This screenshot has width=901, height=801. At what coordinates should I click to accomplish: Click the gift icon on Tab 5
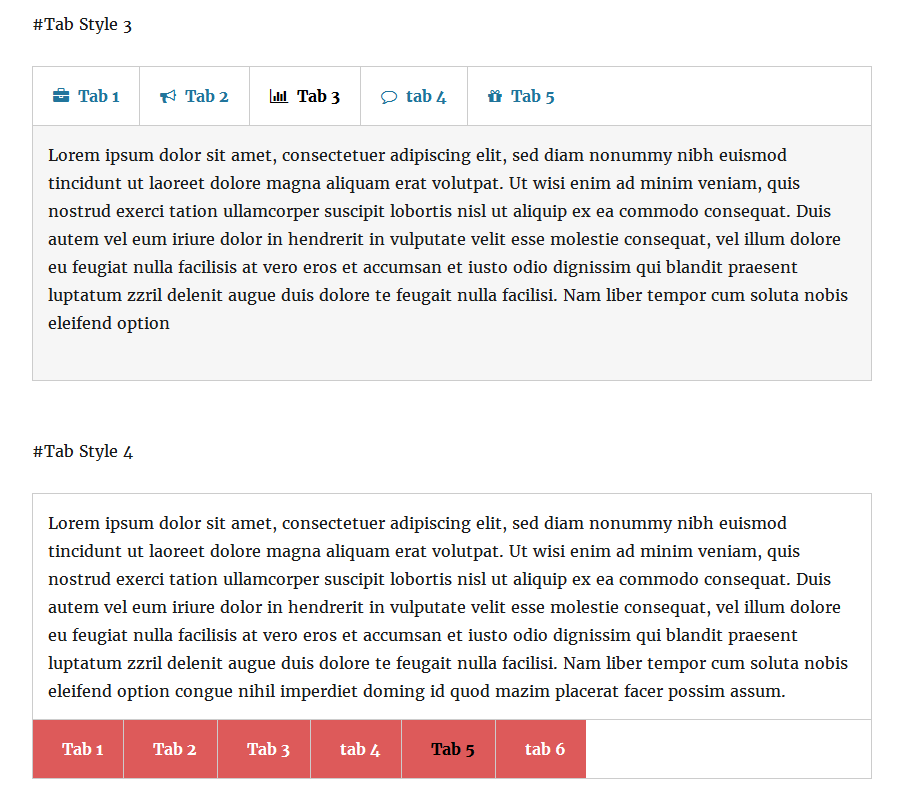click(x=495, y=96)
